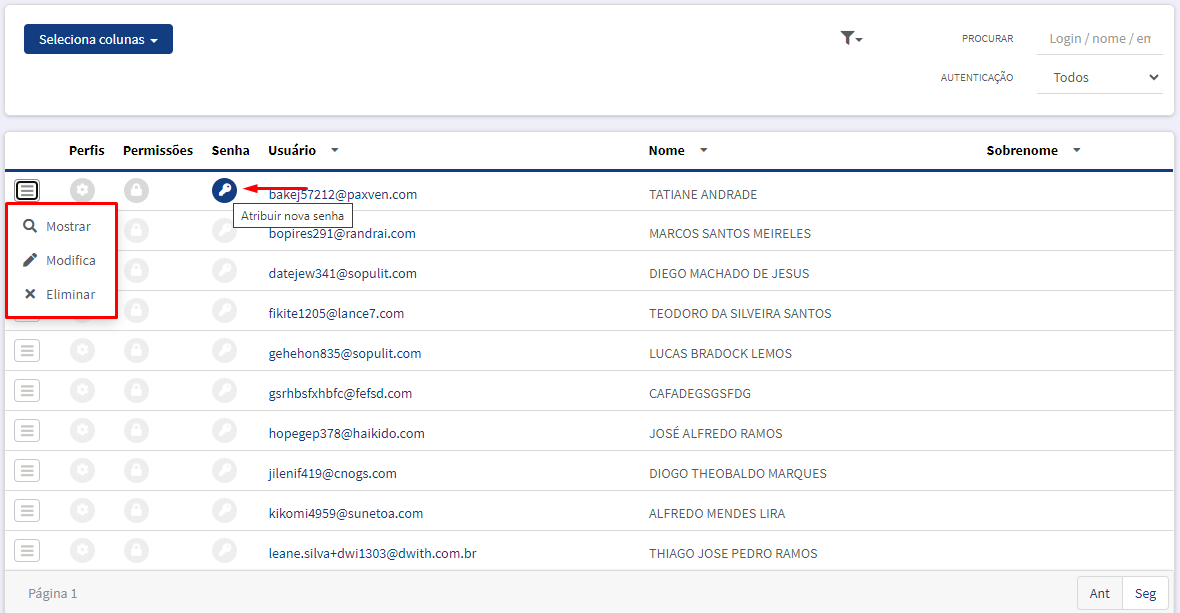
Task: Select the name MARCOS SANTOS MEIRELES
Action: pos(730,234)
